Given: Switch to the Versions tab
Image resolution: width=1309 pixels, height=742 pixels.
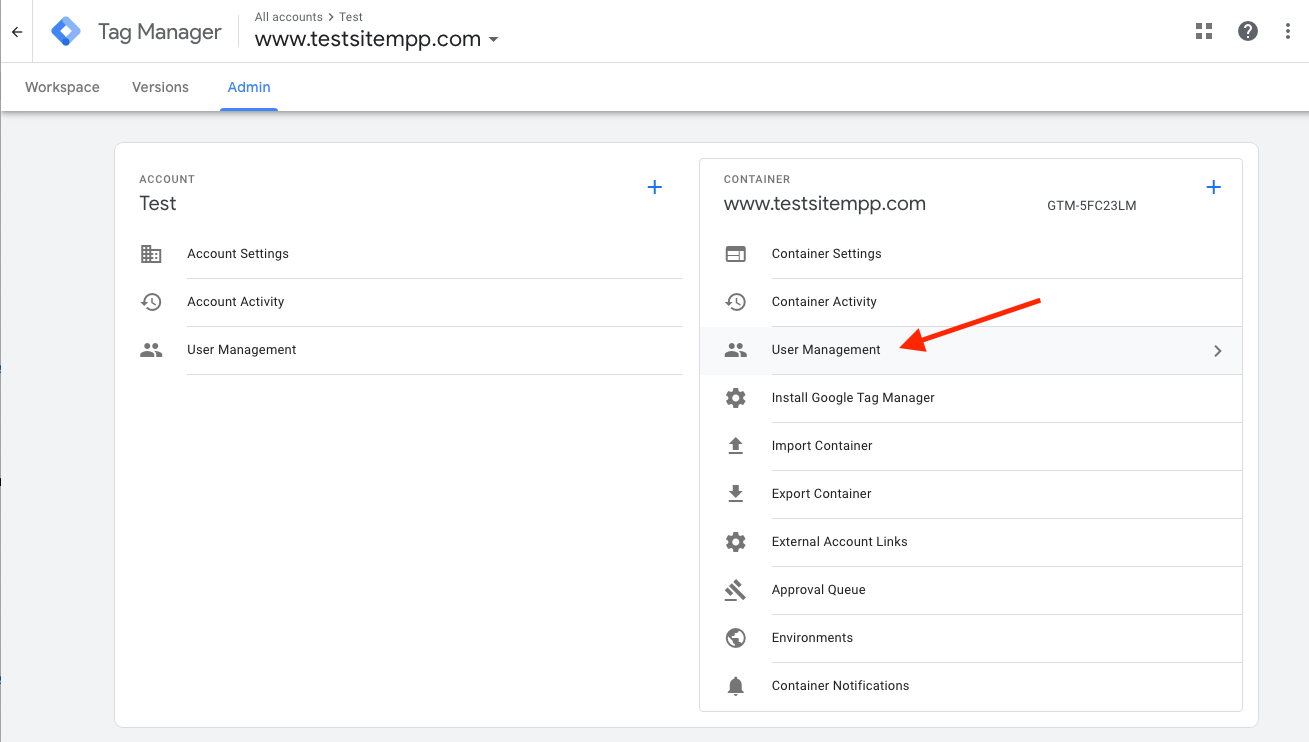Looking at the screenshot, I should tap(160, 87).
